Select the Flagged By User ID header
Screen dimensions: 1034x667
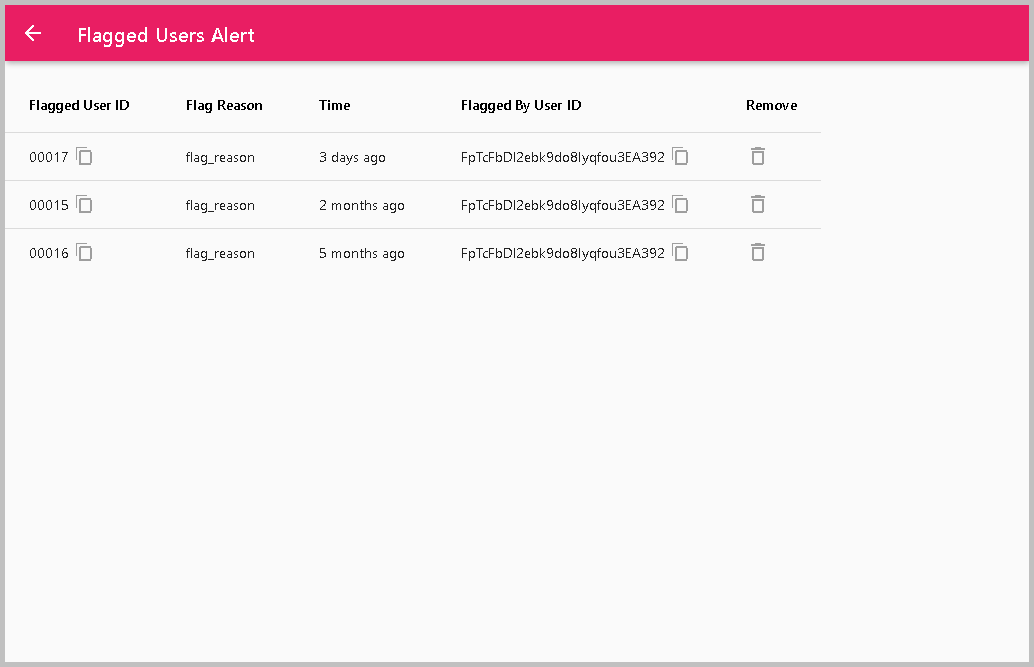pyautogui.click(x=521, y=106)
